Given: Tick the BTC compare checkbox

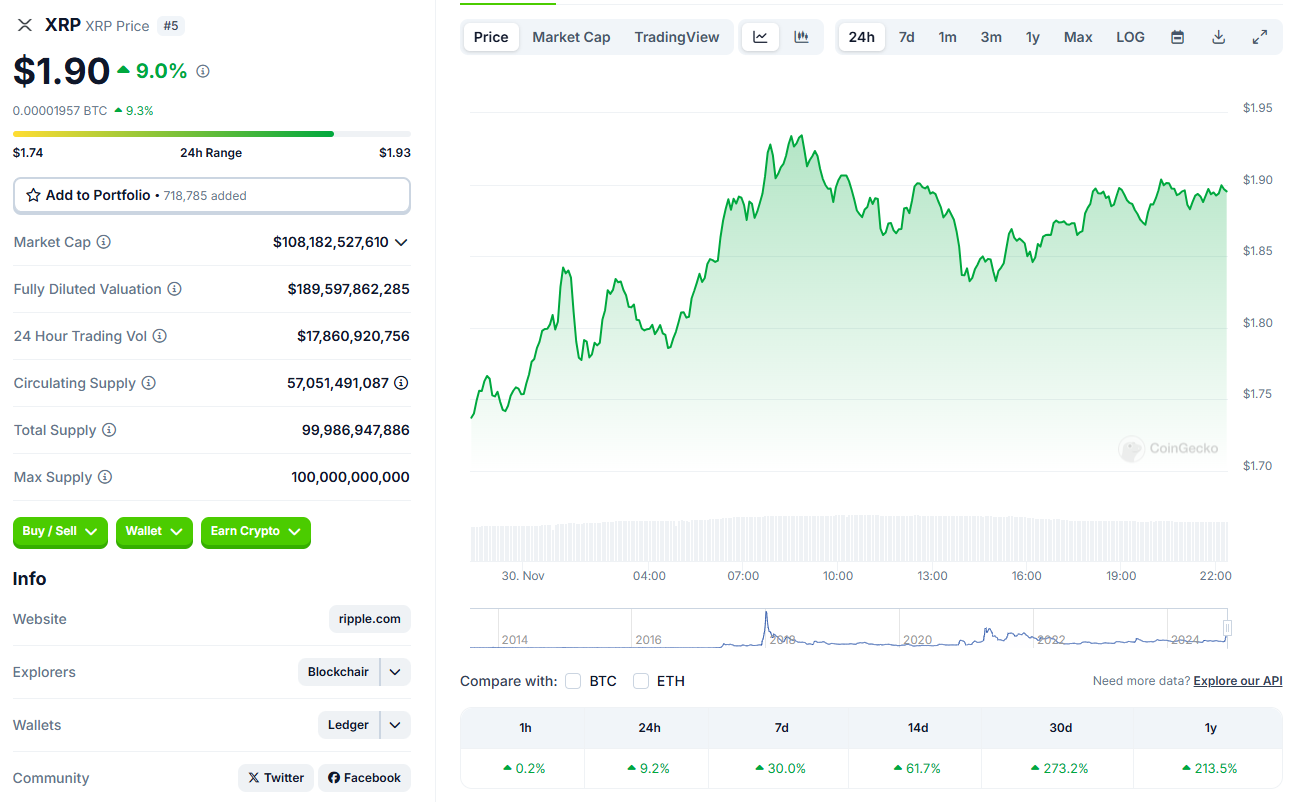Looking at the screenshot, I should [x=573, y=681].
